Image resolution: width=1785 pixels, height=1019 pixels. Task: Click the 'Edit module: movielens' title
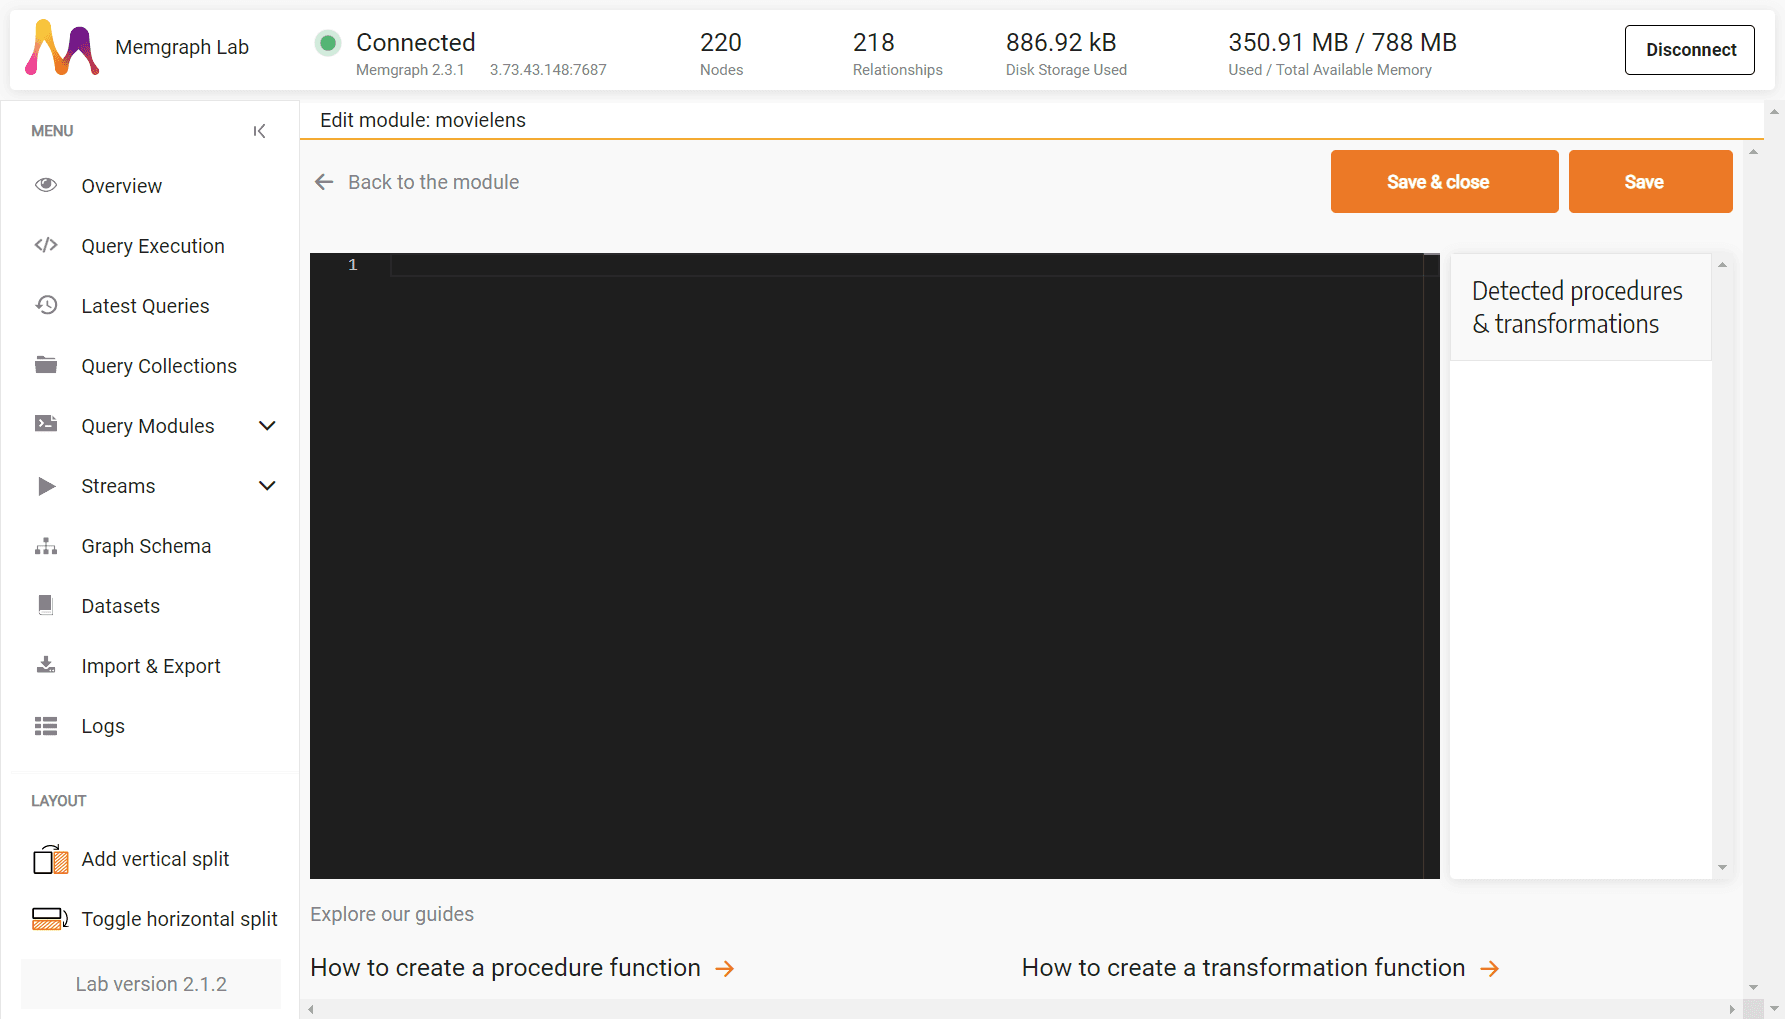[x=422, y=120]
